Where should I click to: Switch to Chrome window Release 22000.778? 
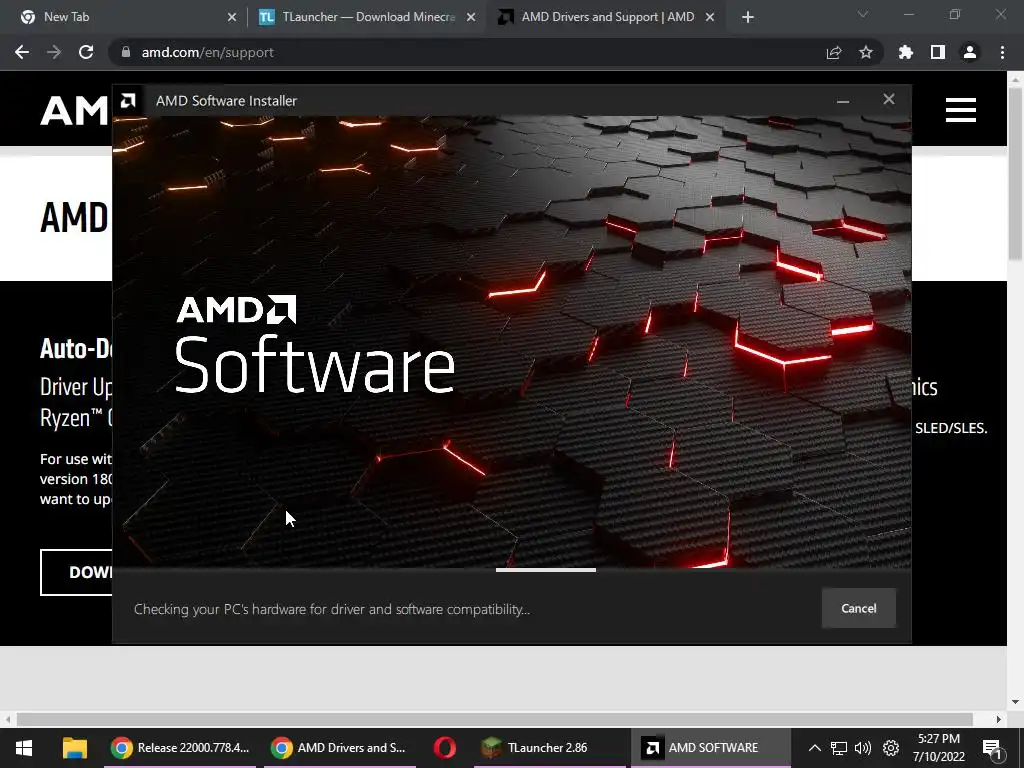180,748
